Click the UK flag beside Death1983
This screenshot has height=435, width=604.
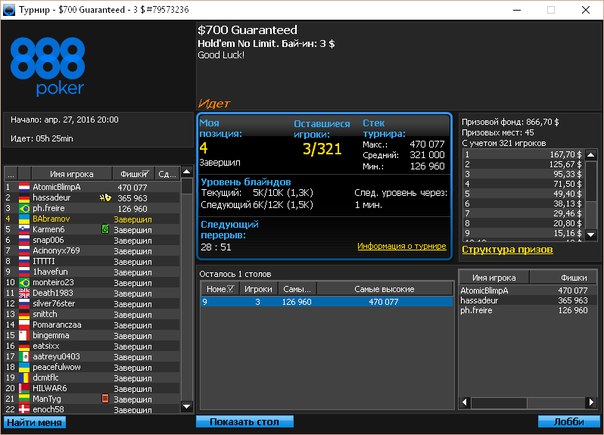click(x=24, y=293)
